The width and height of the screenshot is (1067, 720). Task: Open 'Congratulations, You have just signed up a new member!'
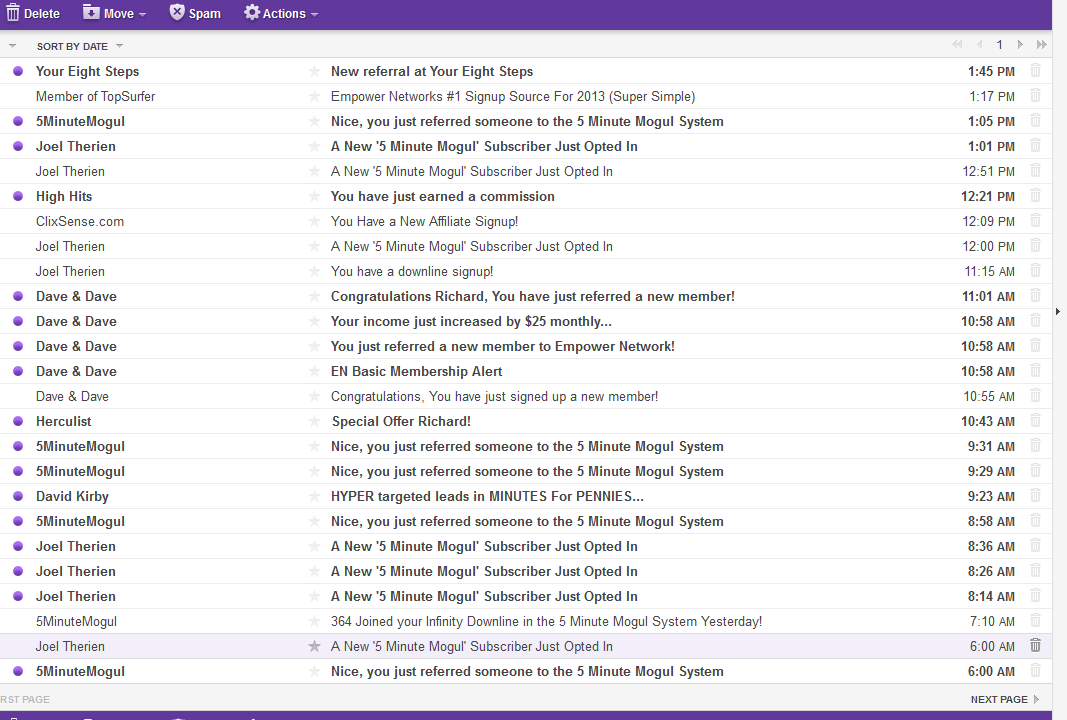(x=494, y=396)
